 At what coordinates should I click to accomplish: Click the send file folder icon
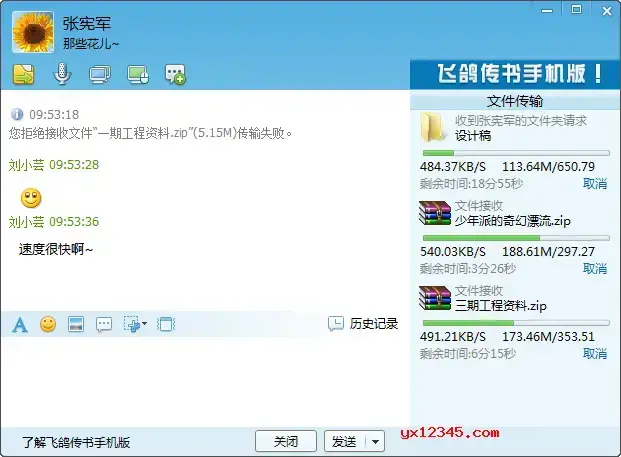pyautogui.click(x=24, y=74)
